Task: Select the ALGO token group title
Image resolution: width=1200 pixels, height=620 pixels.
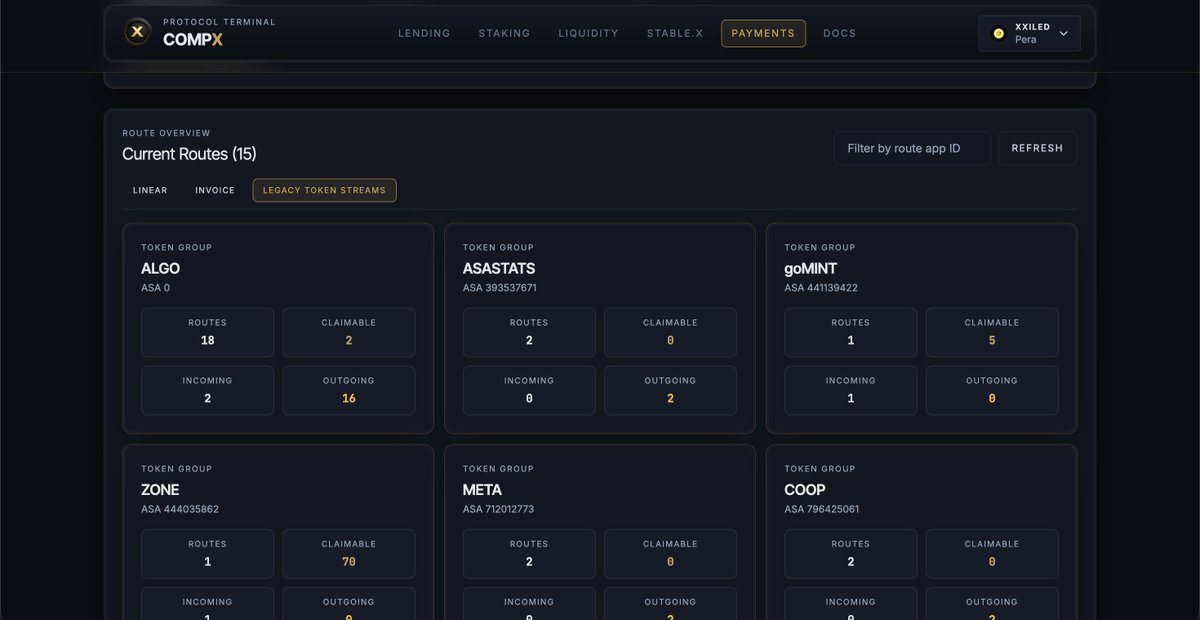Action: pyautogui.click(x=160, y=269)
